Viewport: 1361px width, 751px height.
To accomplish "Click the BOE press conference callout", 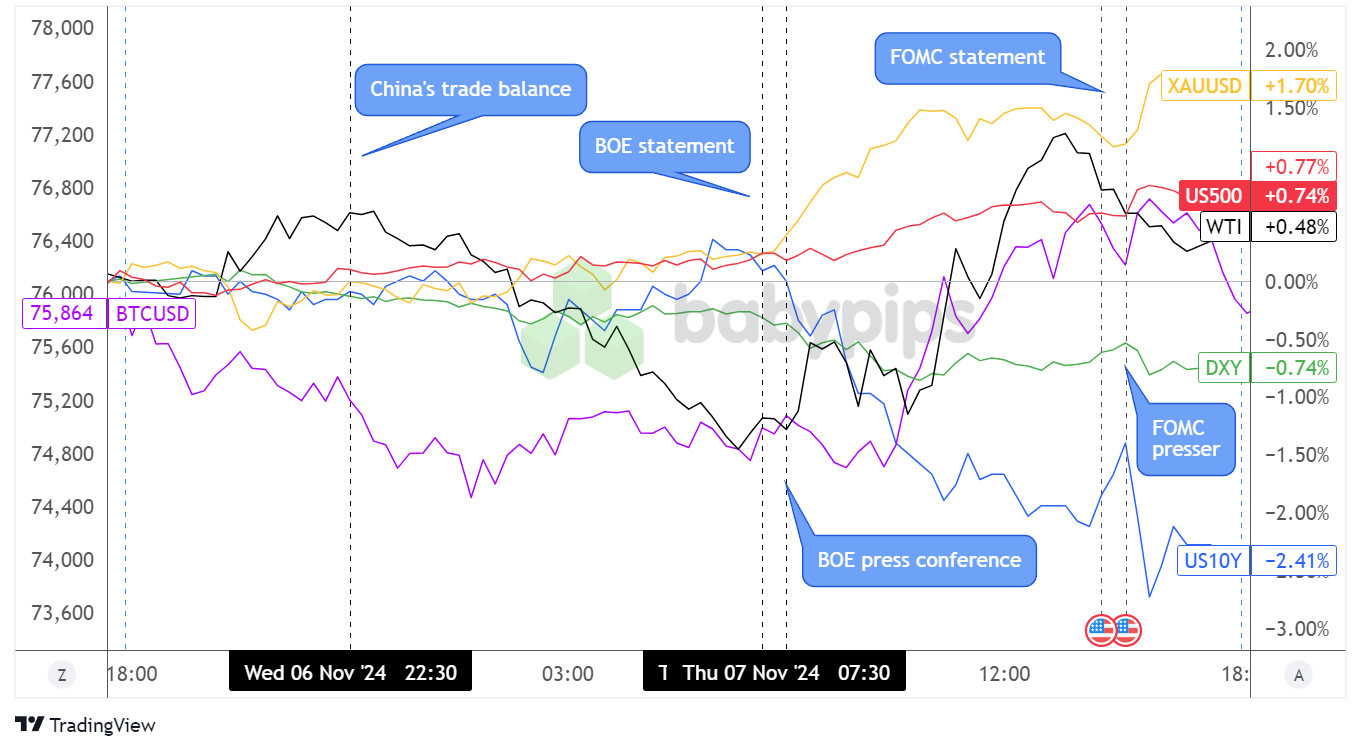I will (x=919, y=560).
